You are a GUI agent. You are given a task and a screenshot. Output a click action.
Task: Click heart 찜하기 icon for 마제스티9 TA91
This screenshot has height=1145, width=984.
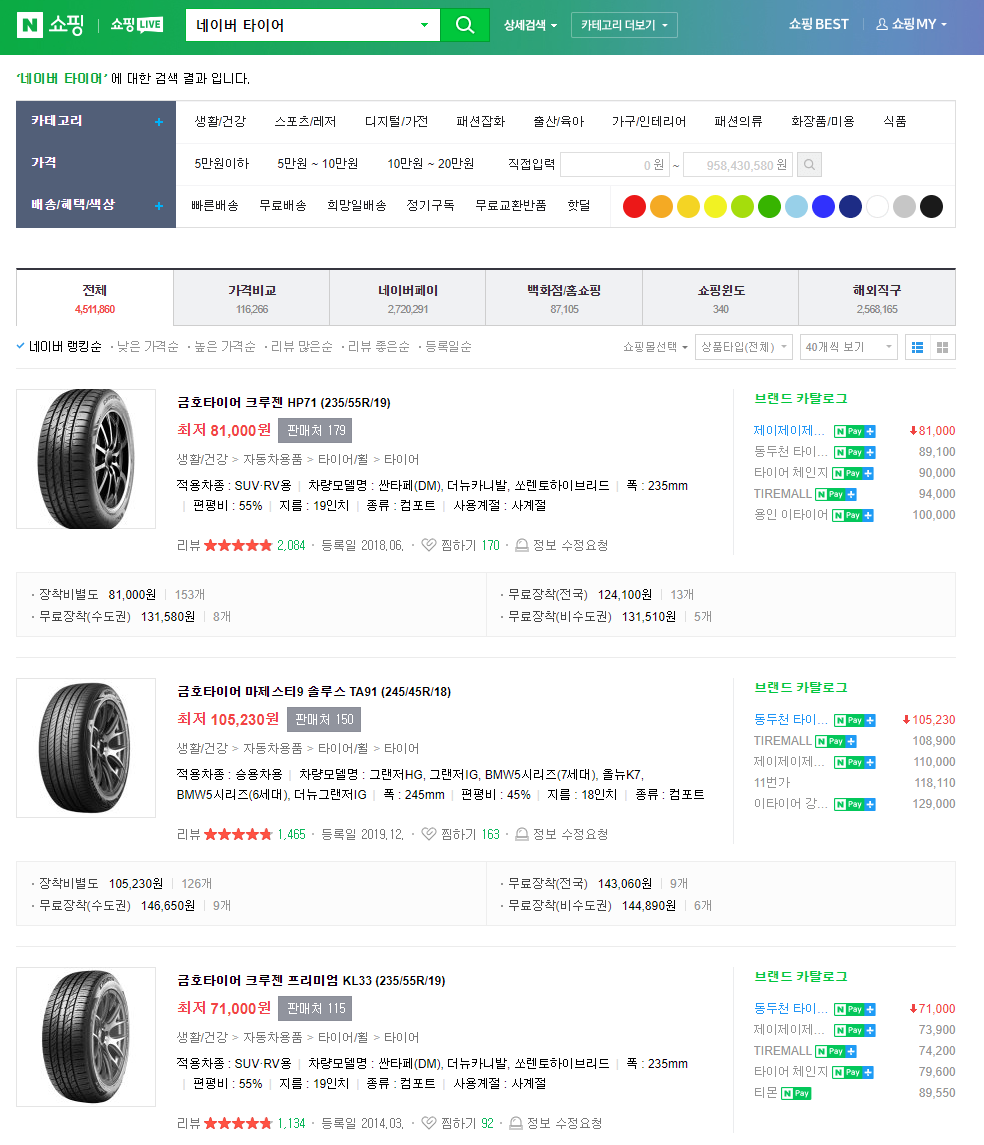[x=428, y=834]
